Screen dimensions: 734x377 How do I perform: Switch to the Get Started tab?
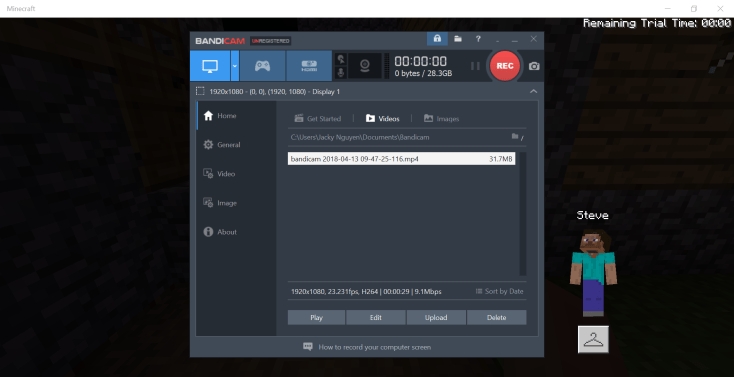[317, 118]
